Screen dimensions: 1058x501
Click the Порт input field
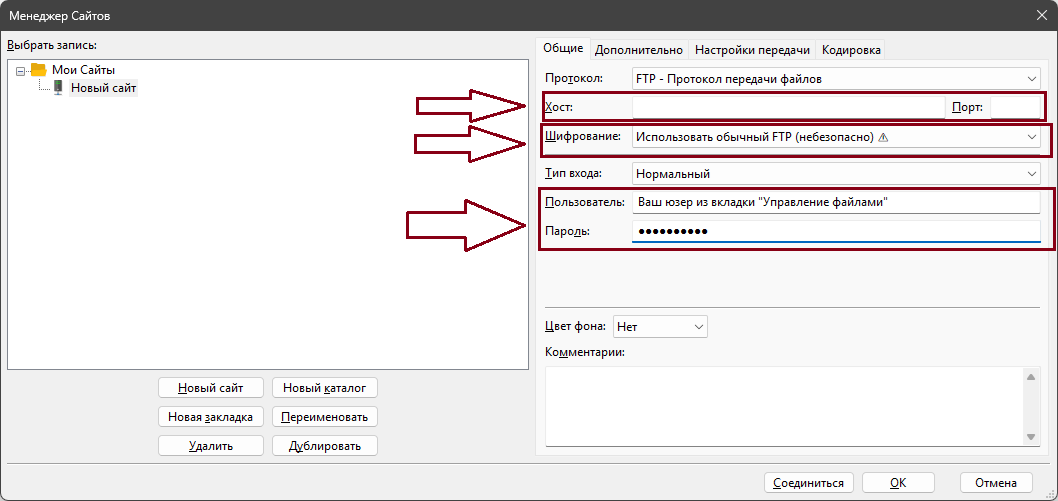click(x=1015, y=107)
